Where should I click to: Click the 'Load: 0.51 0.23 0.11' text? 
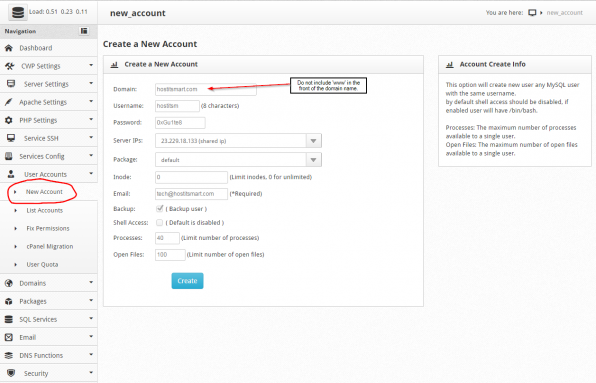(x=58, y=12)
